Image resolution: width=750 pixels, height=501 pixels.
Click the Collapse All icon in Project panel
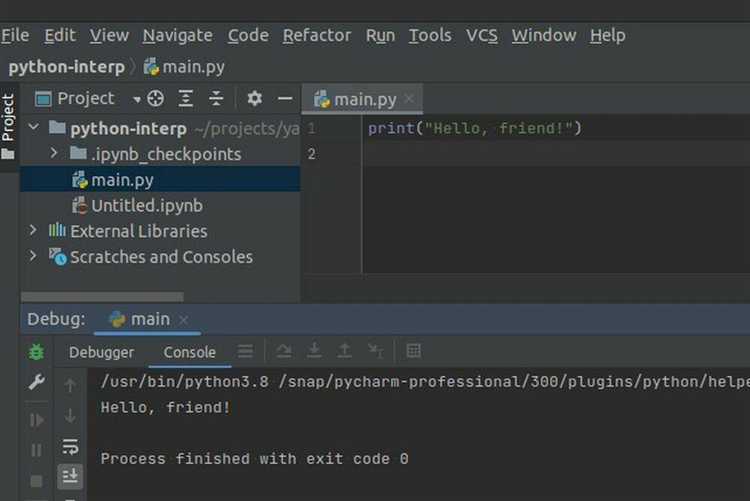pyautogui.click(x=216, y=98)
